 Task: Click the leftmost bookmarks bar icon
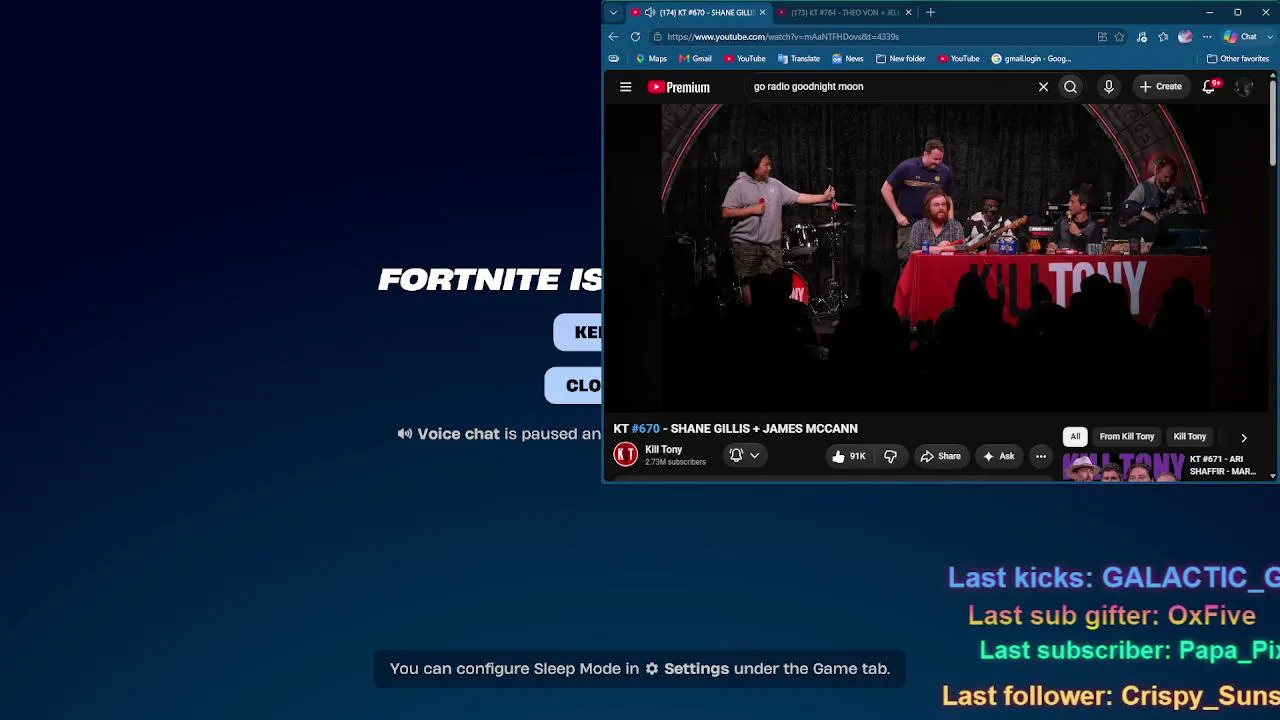(x=614, y=59)
